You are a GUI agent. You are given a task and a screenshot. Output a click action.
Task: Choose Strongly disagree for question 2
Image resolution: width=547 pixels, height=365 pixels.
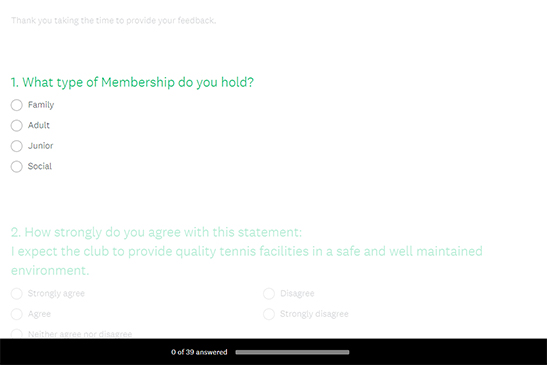(269, 314)
